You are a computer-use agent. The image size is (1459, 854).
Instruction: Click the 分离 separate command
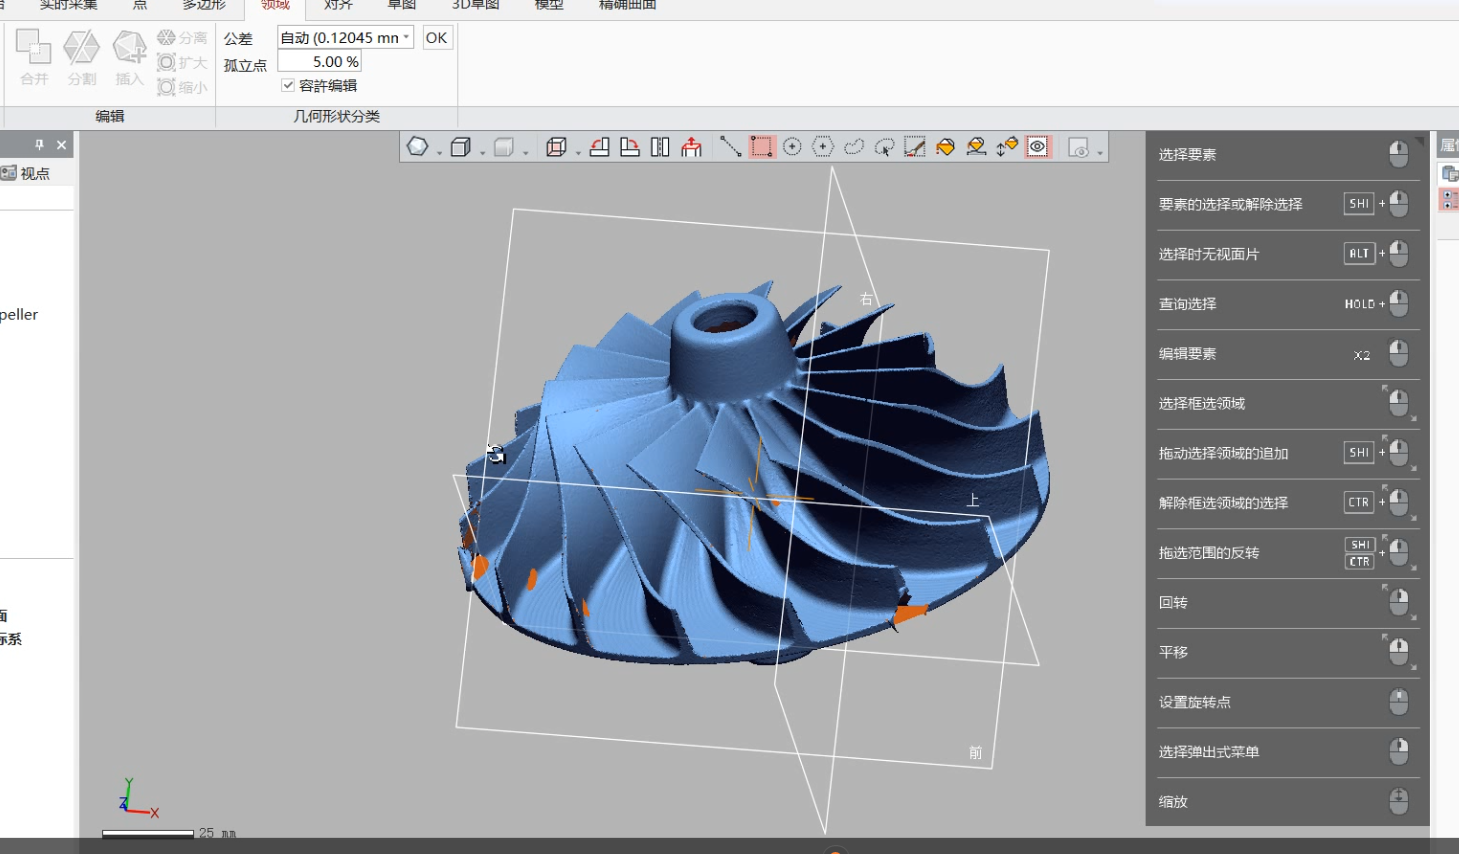click(x=182, y=38)
